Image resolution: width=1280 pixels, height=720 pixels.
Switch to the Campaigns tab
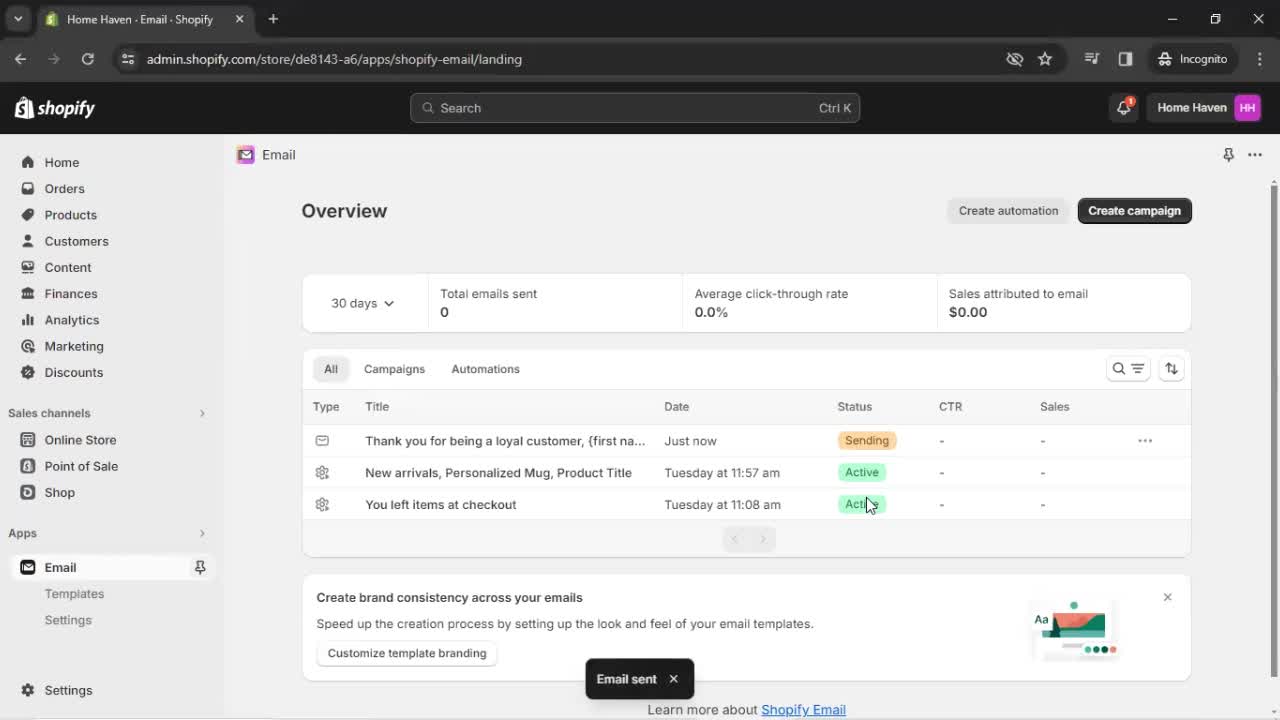394,369
